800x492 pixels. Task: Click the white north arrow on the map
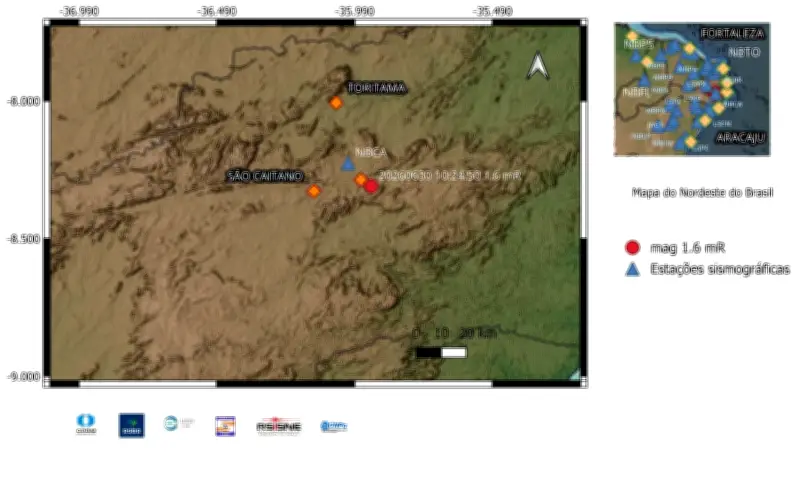point(537,65)
